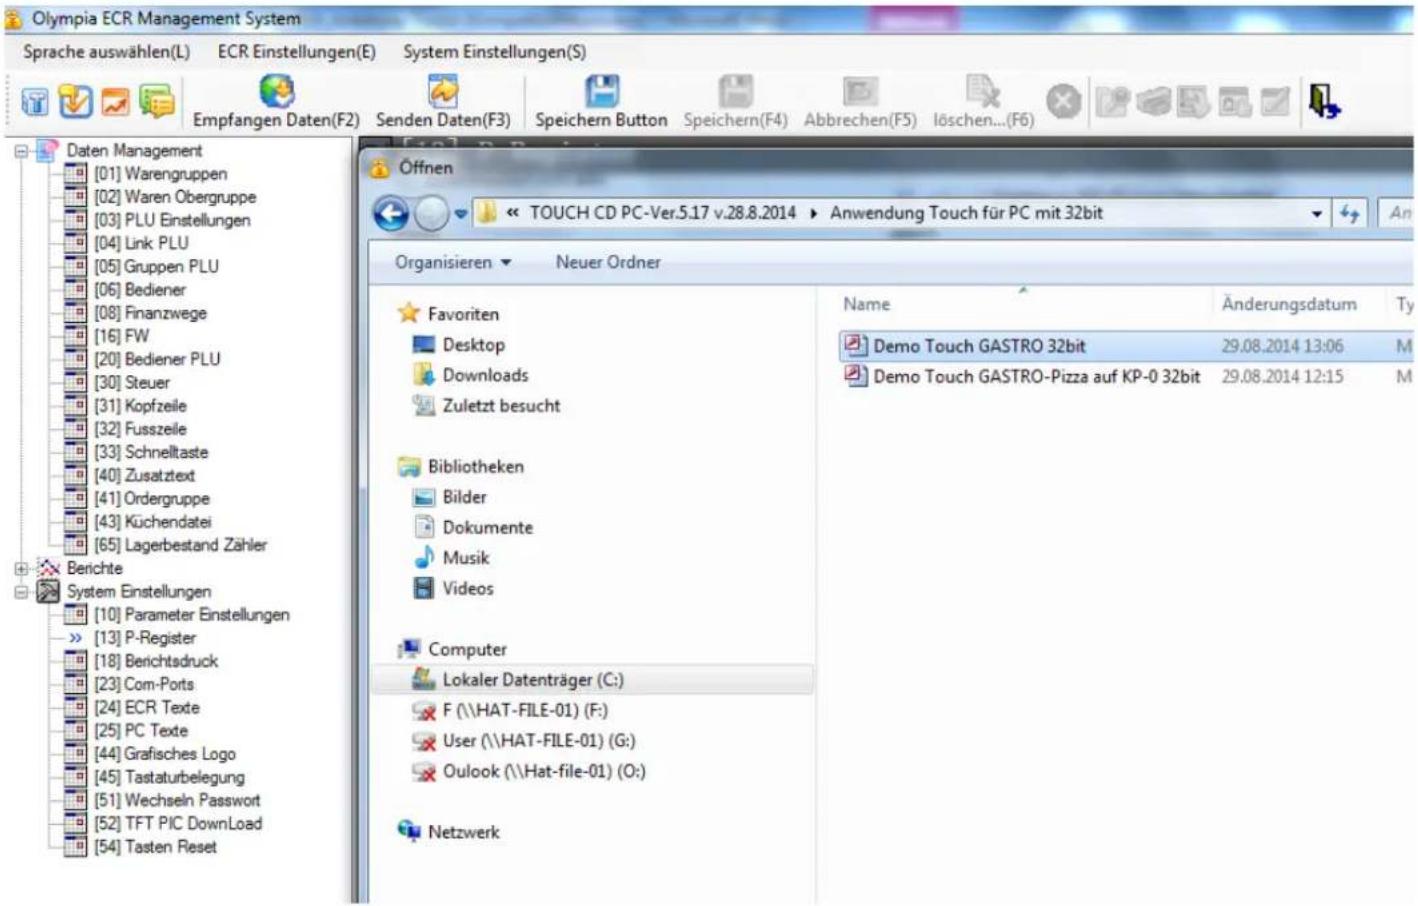
Task: Click the refresh button beside address bar
Action: (1349, 213)
